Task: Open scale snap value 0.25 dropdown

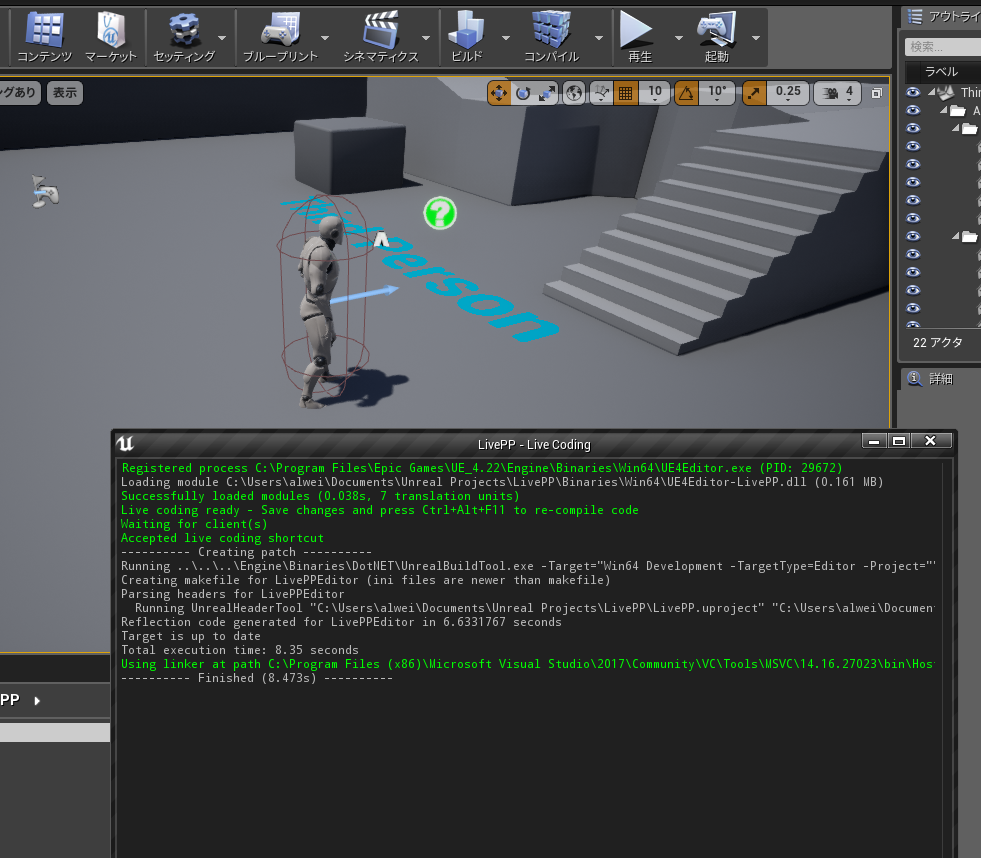Action: (x=788, y=93)
